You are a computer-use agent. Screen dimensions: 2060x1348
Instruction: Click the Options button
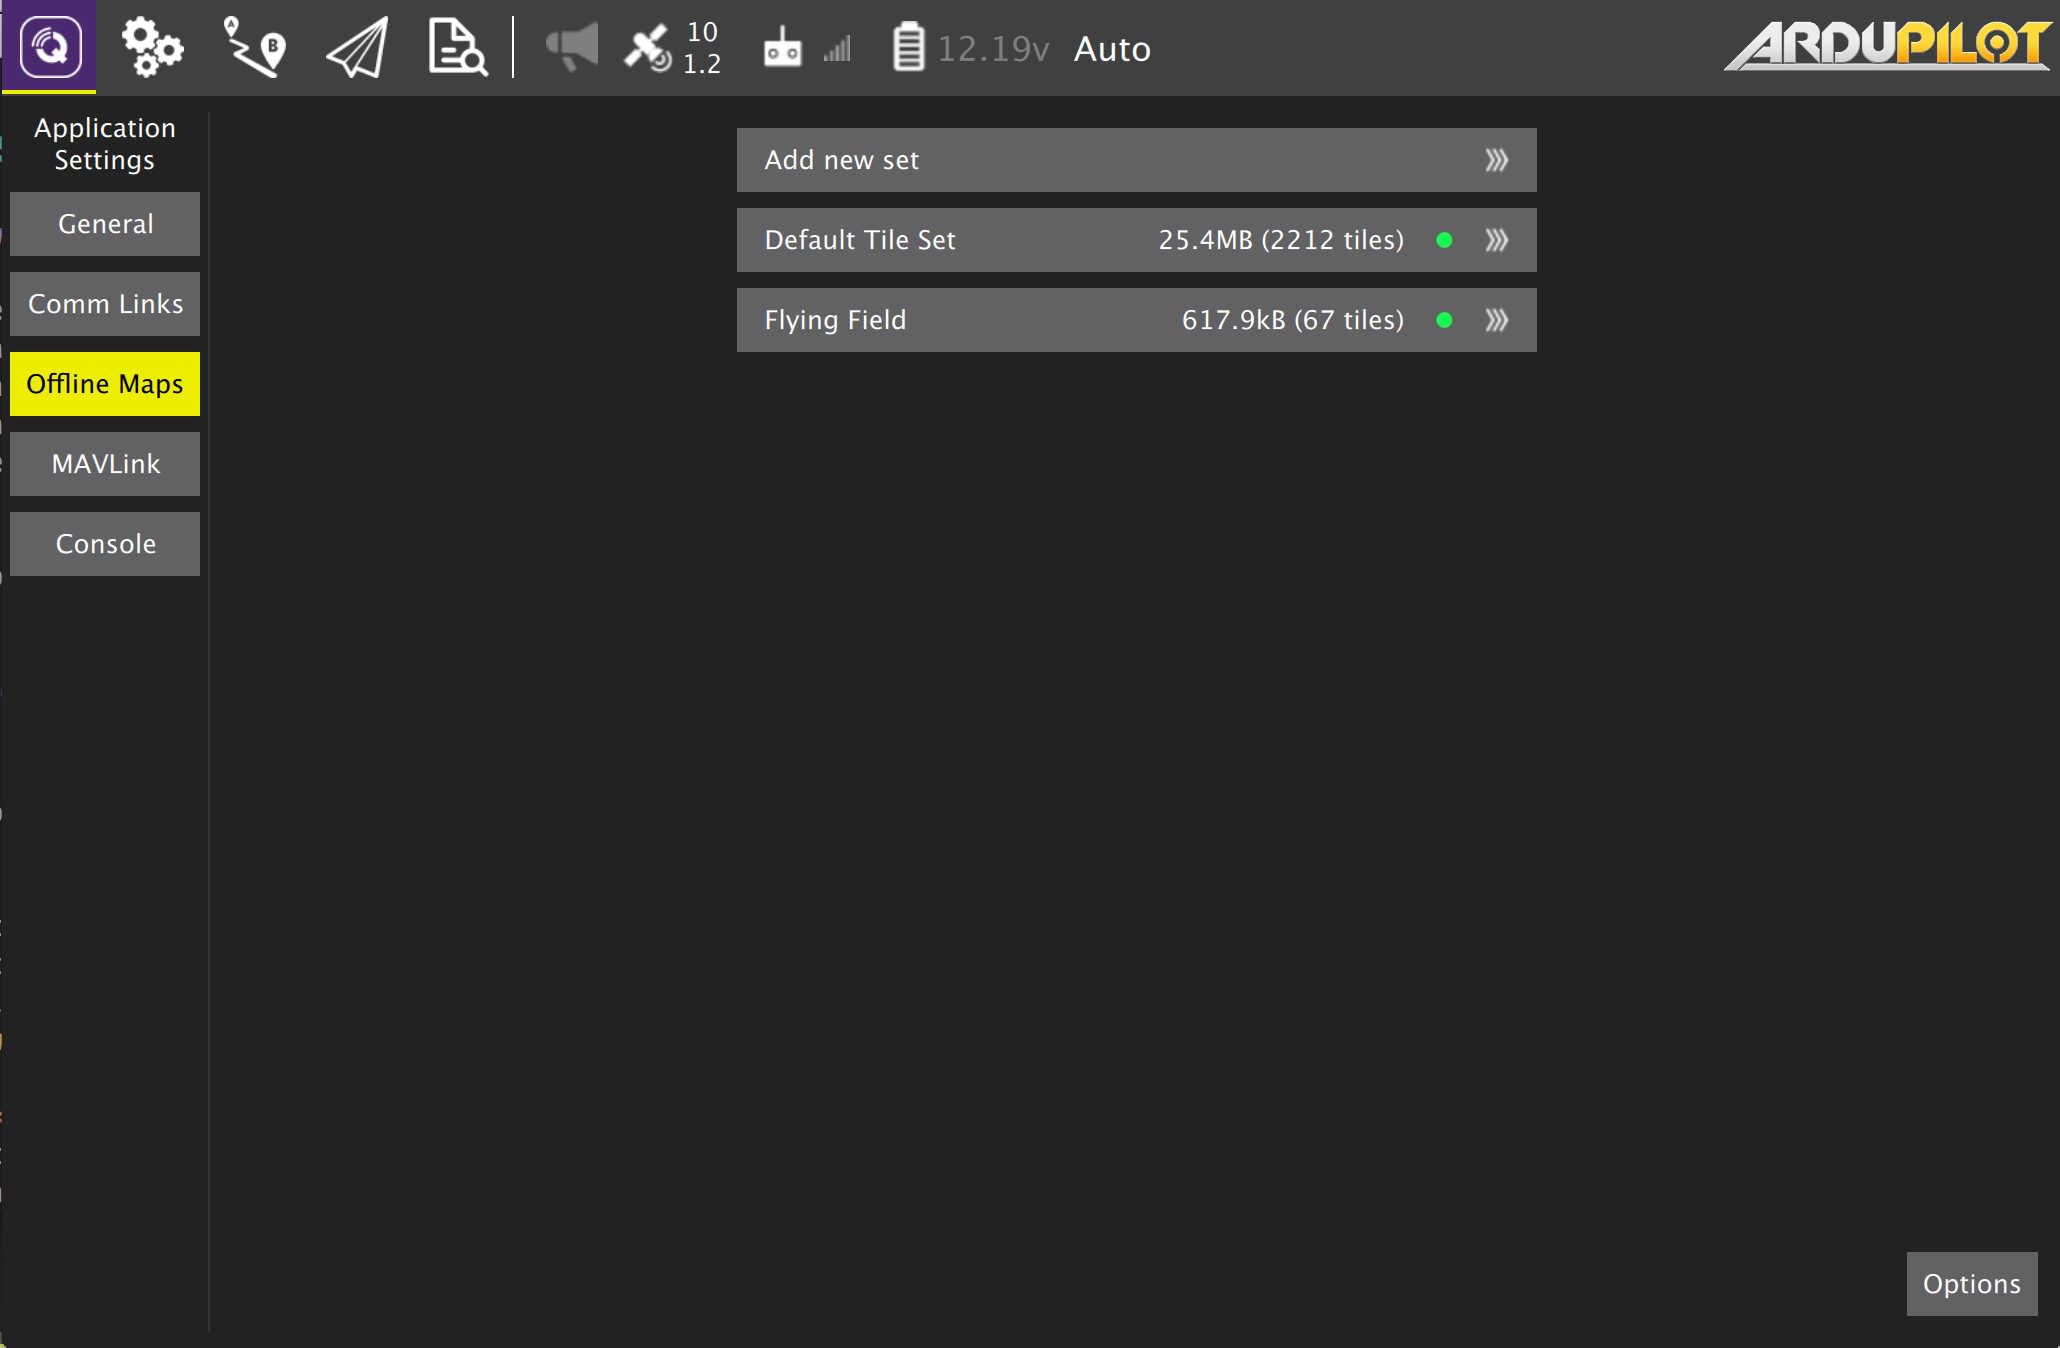tap(1971, 1283)
